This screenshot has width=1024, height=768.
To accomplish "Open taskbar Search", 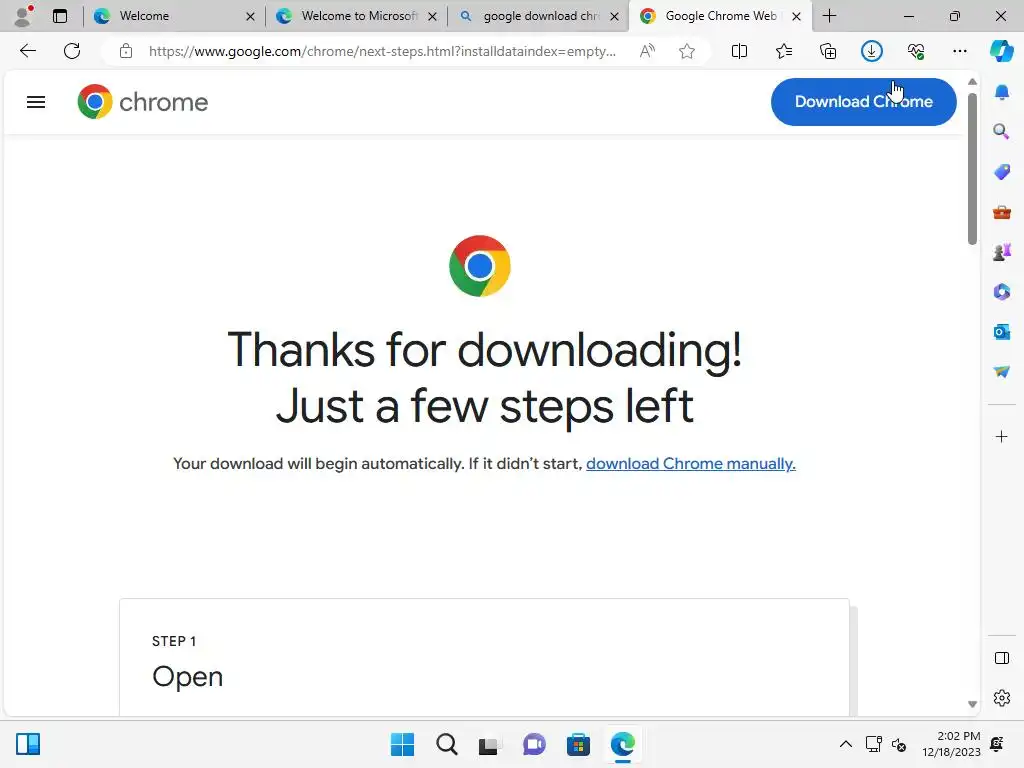I will [x=447, y=744].
